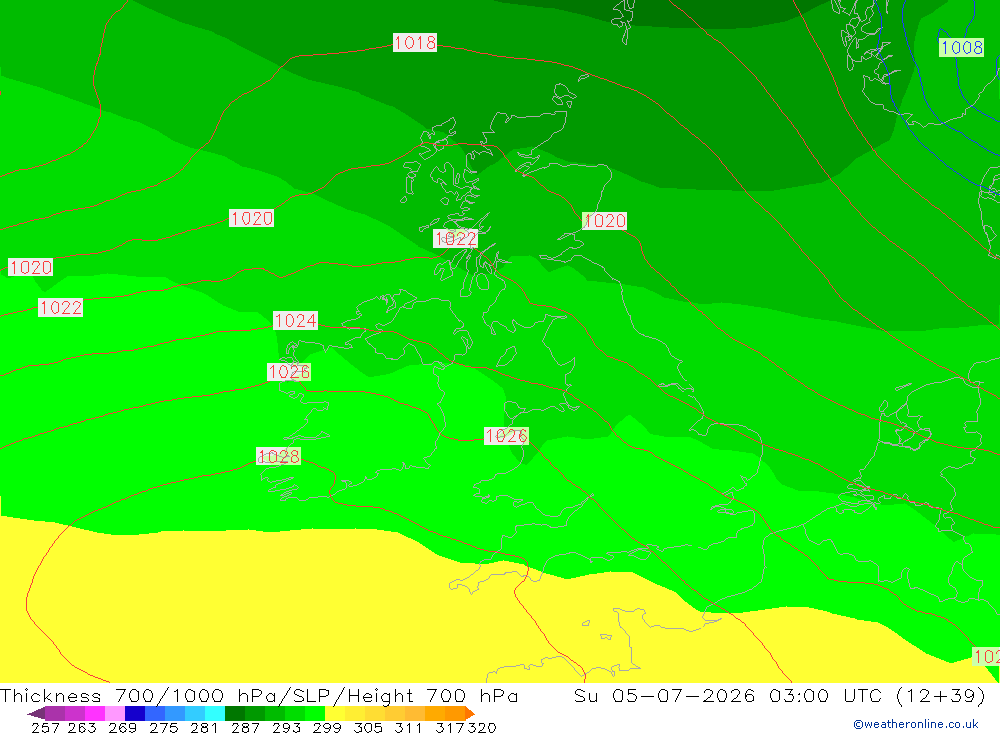Click the 1022 label over southwest Scotland
This screenshot has width=1000, height=733.
point(455,239)
